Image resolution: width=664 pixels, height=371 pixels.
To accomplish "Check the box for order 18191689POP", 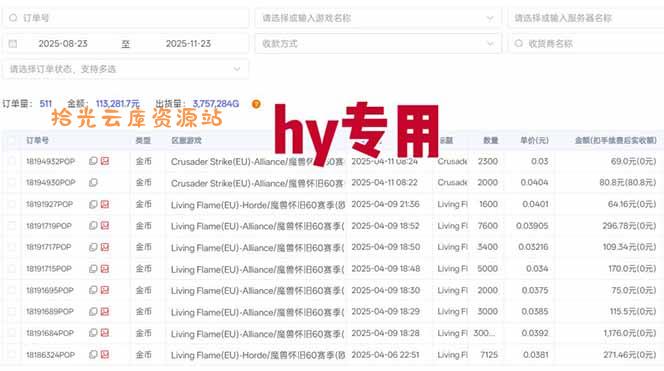I will coord(12,311).
